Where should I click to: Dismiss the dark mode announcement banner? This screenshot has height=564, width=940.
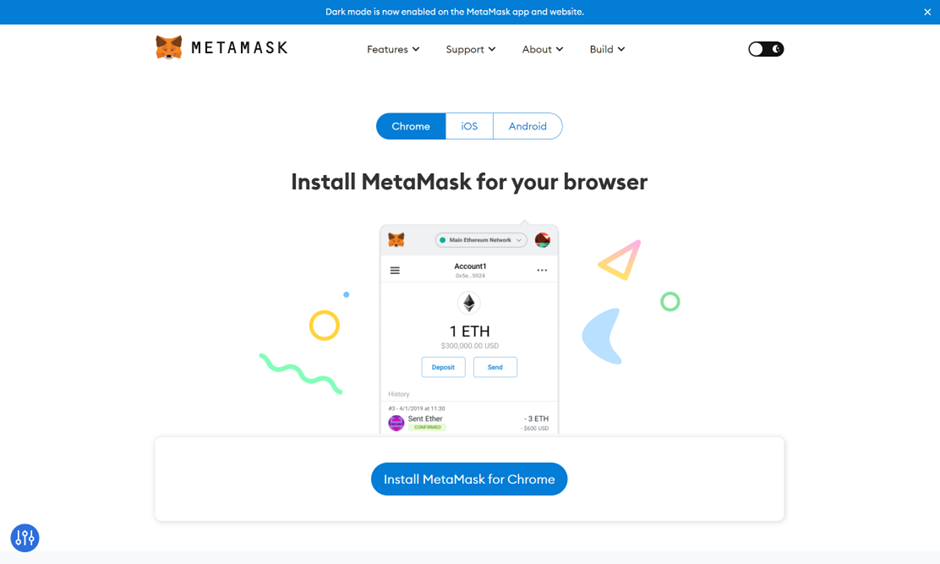click(927, 12)
